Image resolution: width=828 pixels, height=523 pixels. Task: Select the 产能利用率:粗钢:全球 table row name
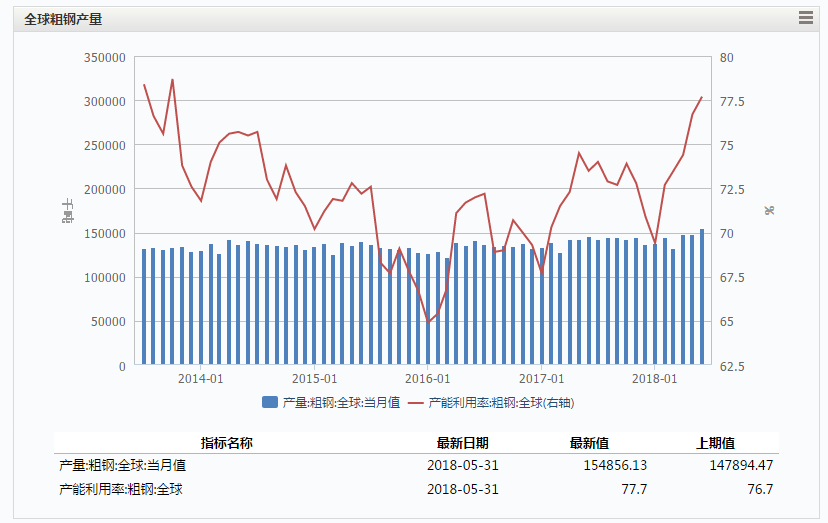point(121,489)
